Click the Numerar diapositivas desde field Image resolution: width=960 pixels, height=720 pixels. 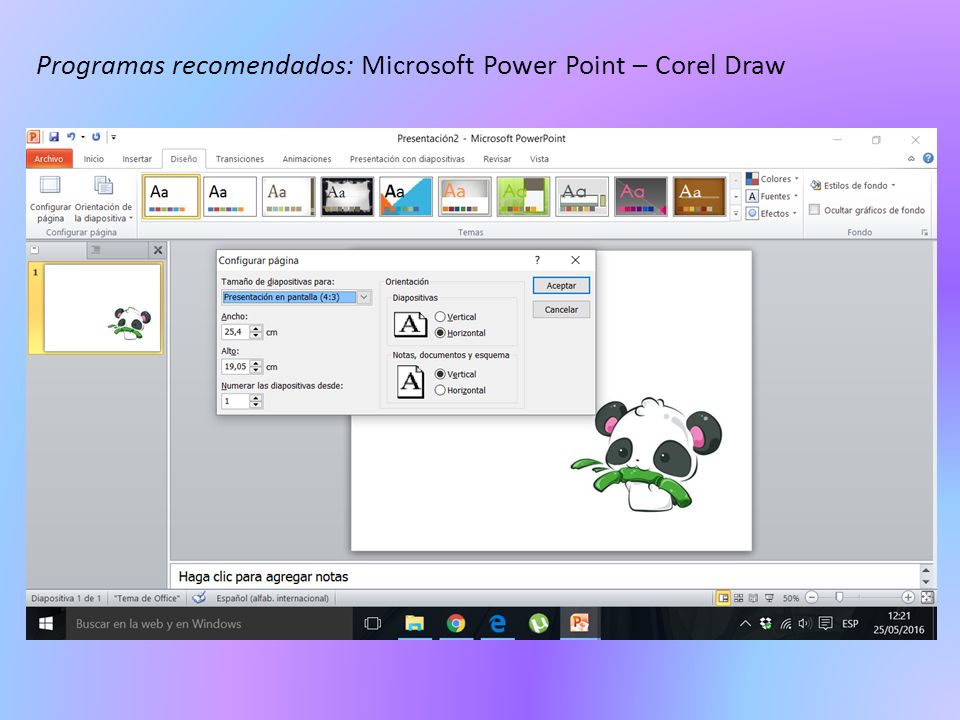point(236,401)
